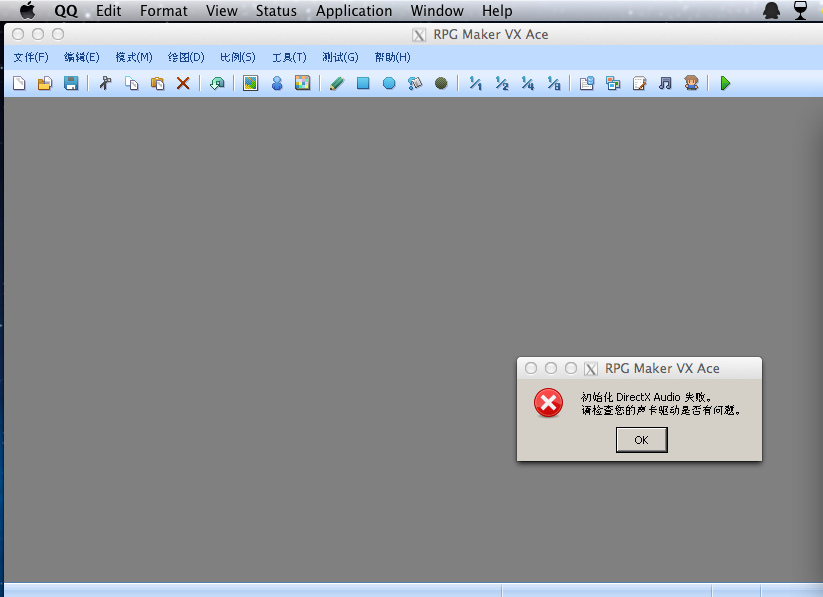Open the Database icon
The image size is (823, 597).
coord(587,83)
